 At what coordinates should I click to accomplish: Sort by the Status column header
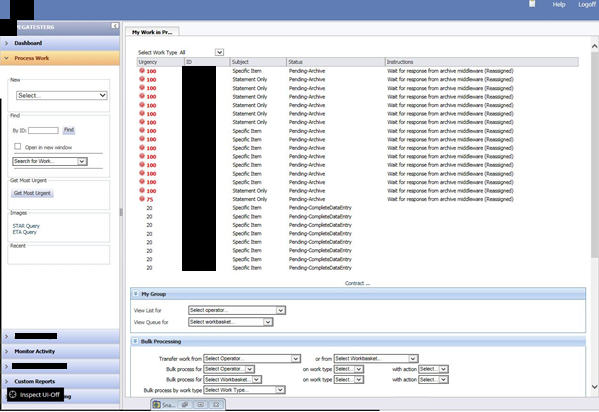336,62
